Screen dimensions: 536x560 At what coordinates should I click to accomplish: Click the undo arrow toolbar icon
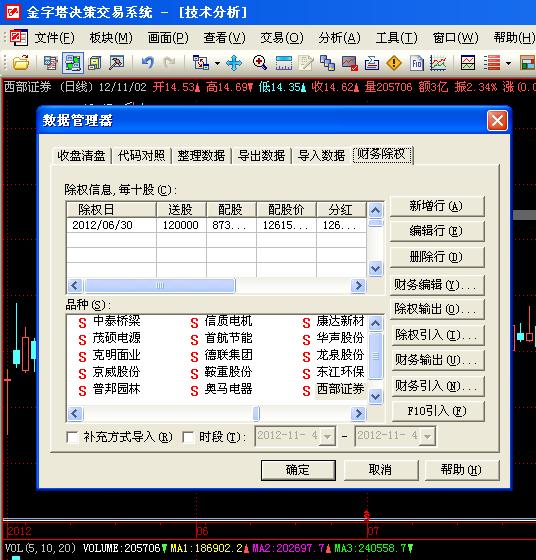pos(147,63)
